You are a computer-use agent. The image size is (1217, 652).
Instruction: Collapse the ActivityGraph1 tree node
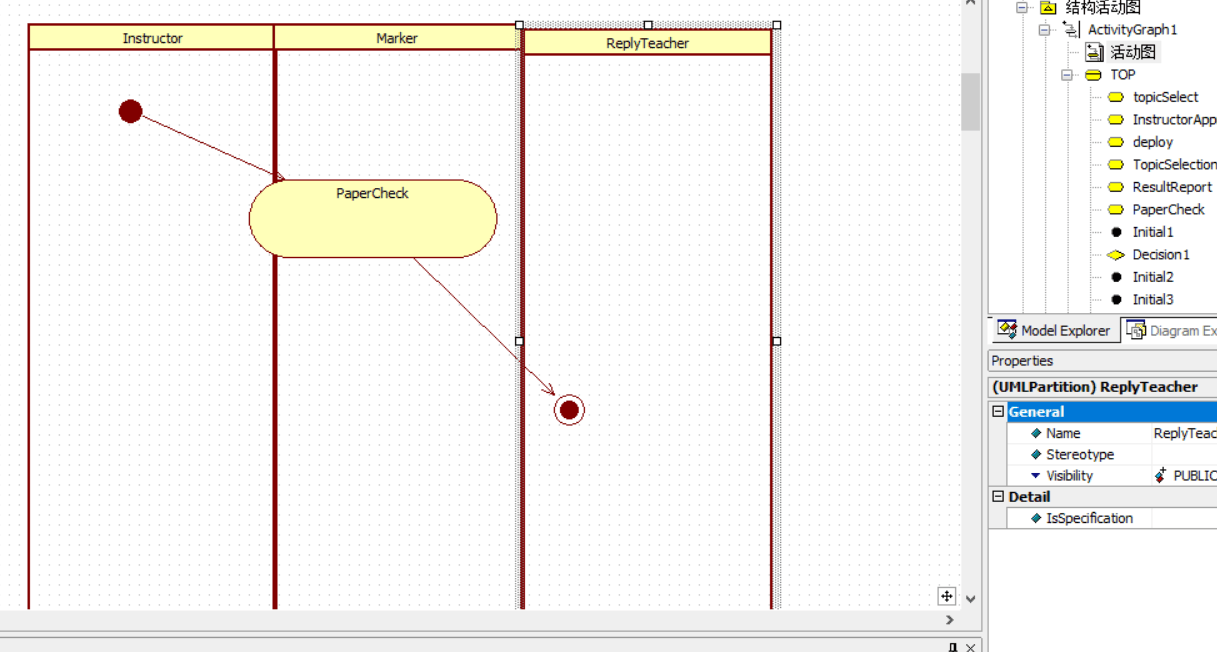[x=1045, y=30]
